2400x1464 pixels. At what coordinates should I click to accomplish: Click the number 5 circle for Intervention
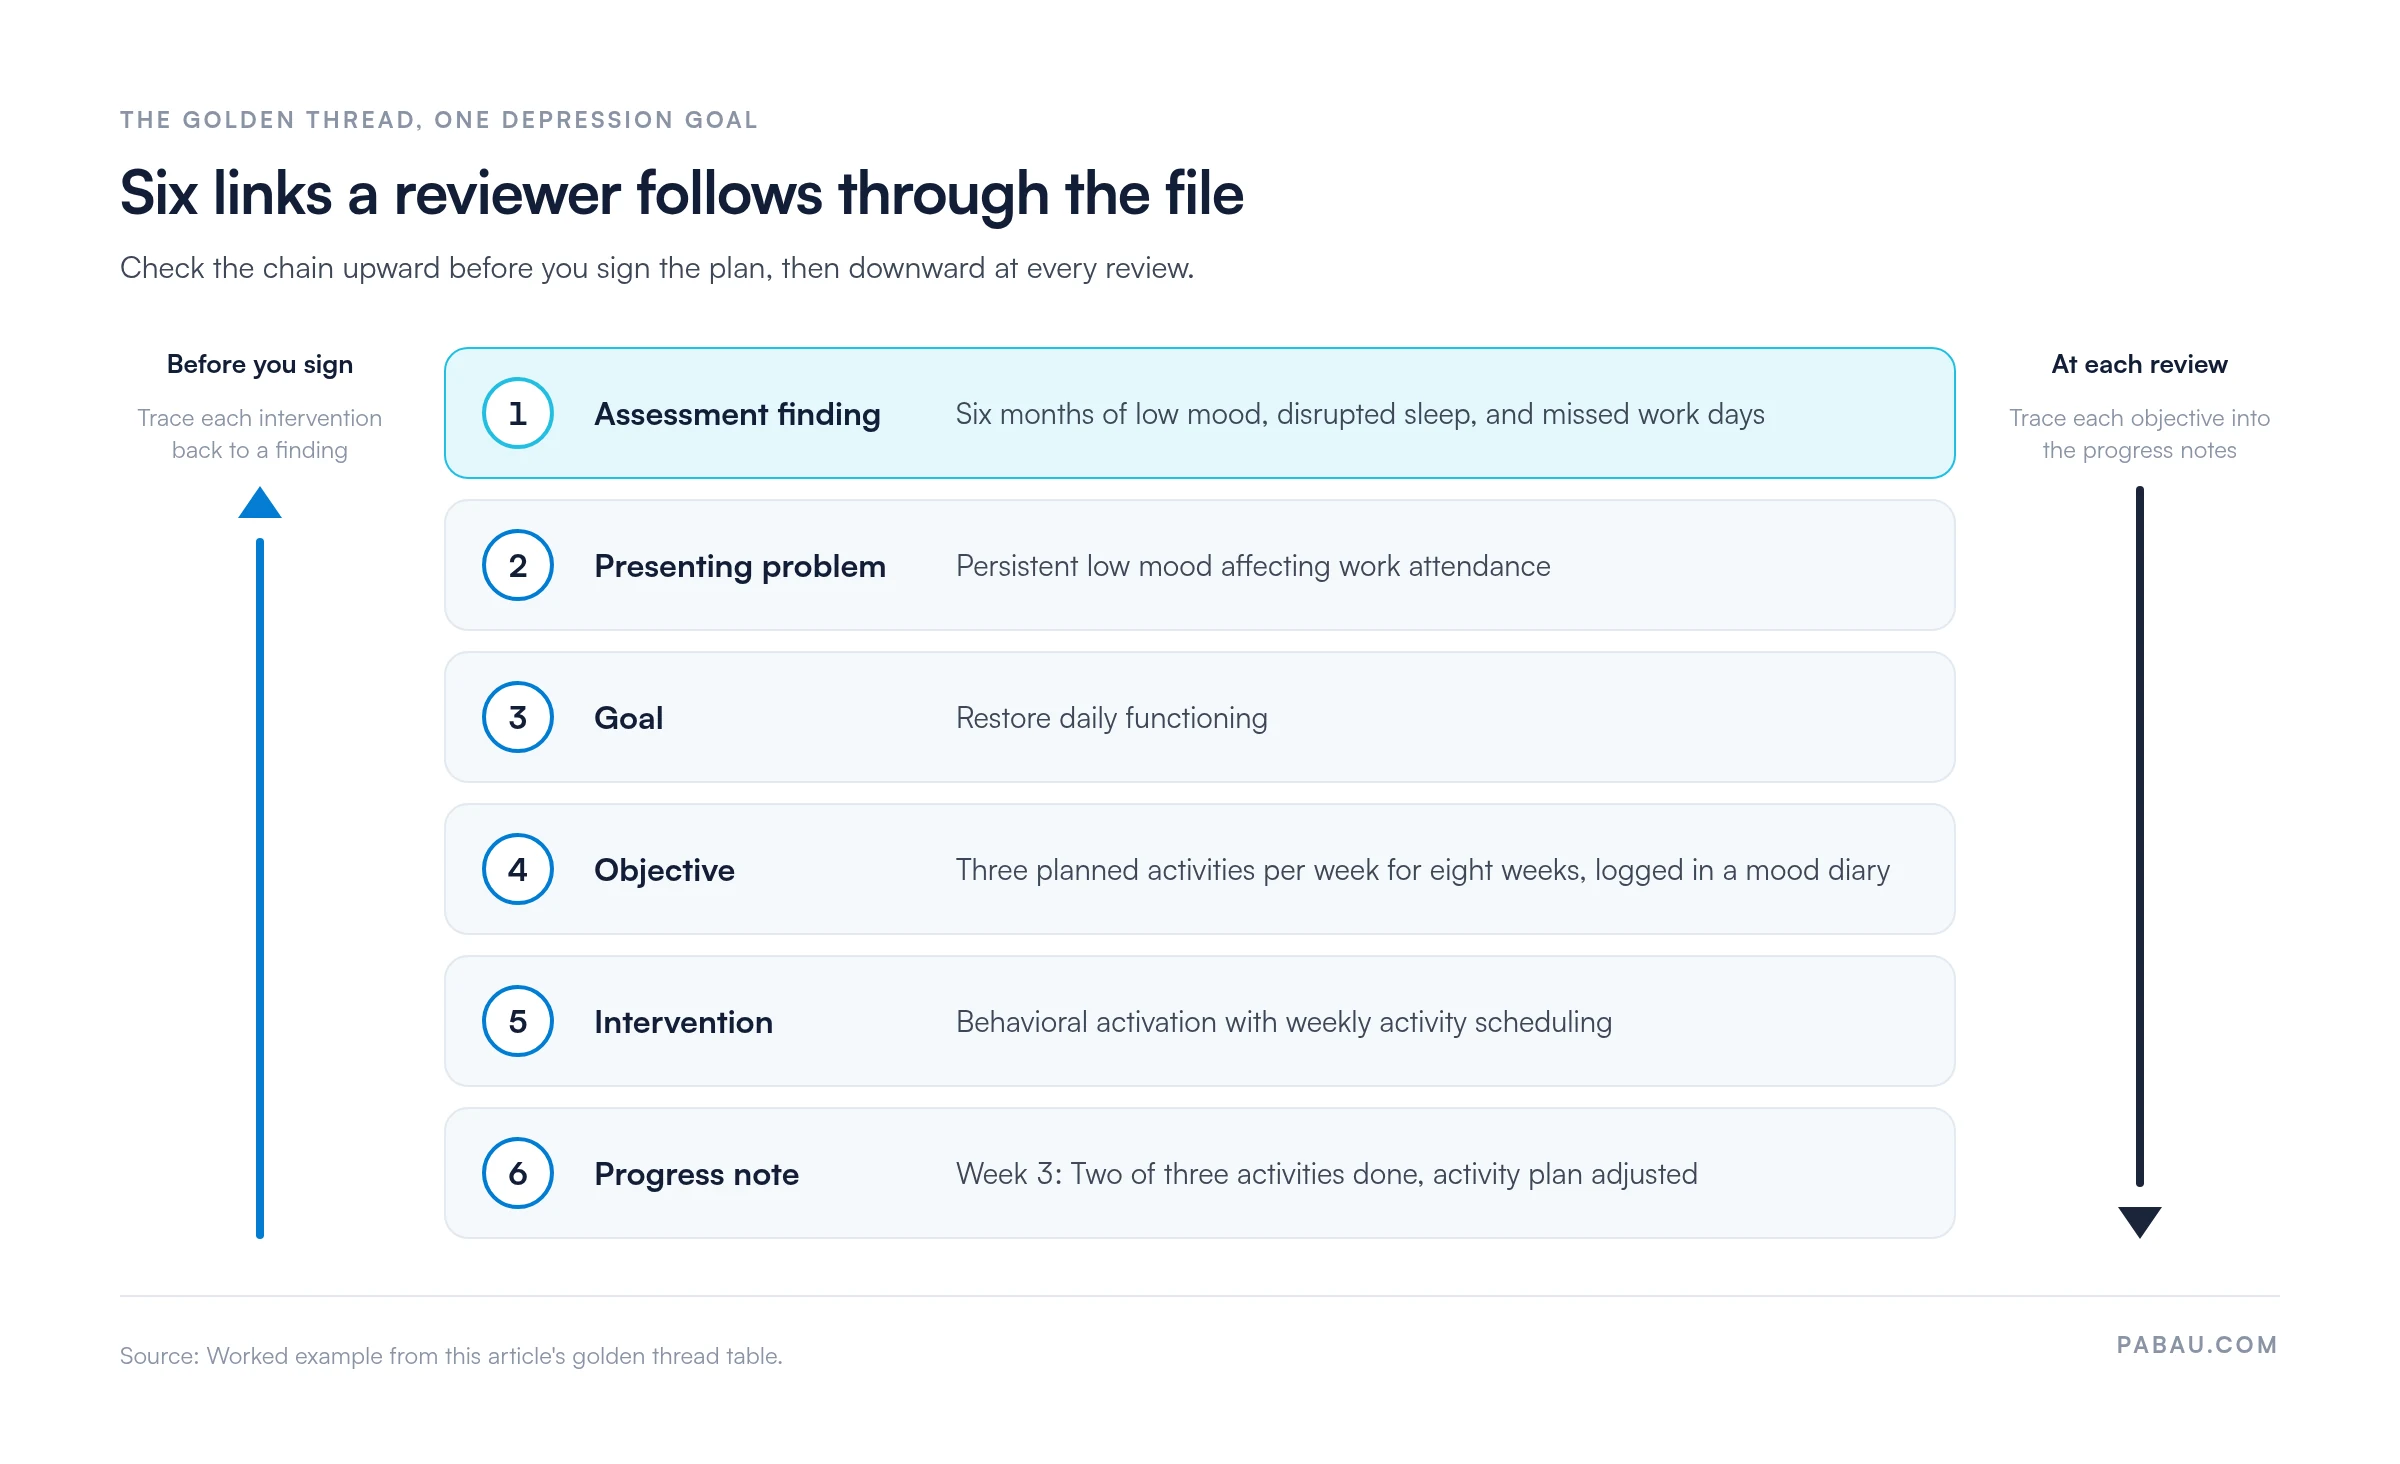point(518,1021)
